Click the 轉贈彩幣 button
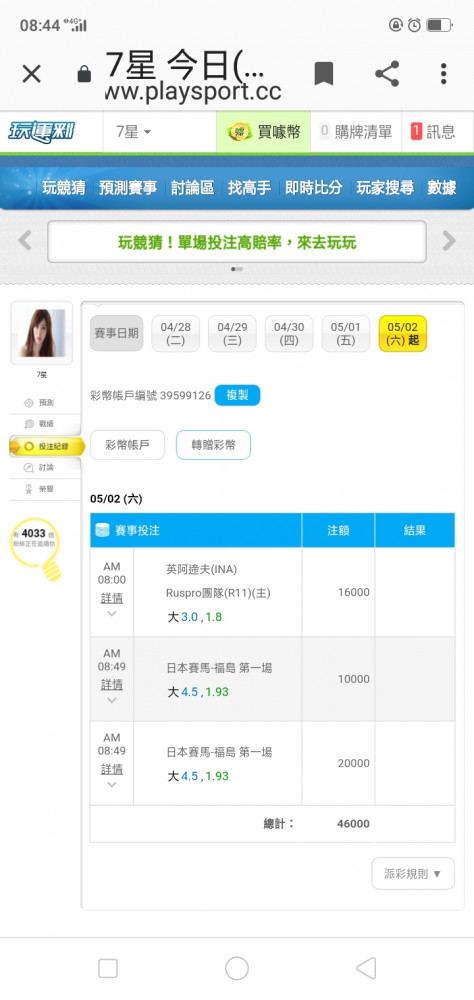Image resolution: width=474 pixels, height=1000 pixels. 213,445
